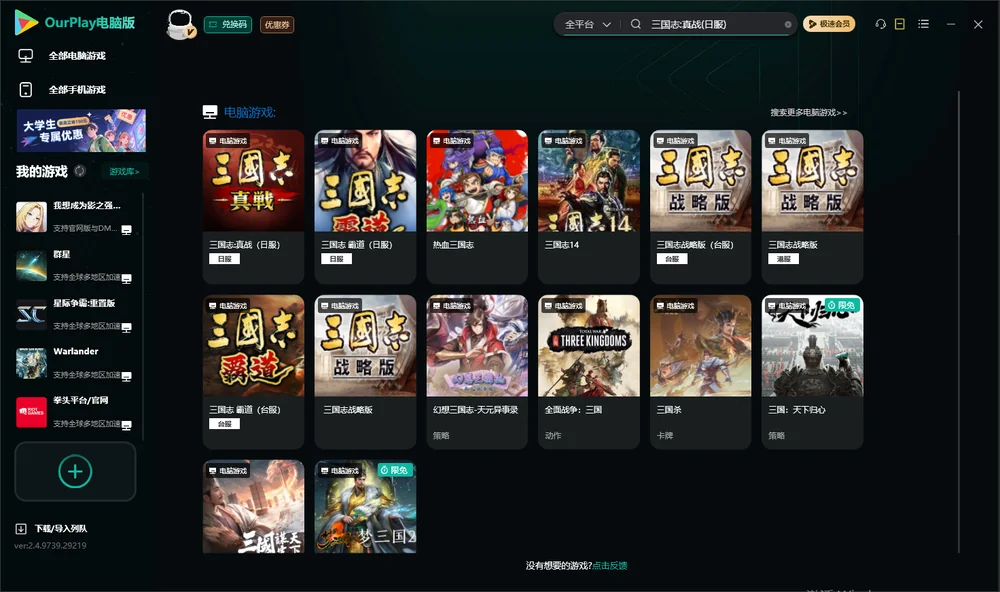Open the 全面战争: 三国 game card
The image size is (1000, 592).
pyautogui.click(x=589, y=372)
